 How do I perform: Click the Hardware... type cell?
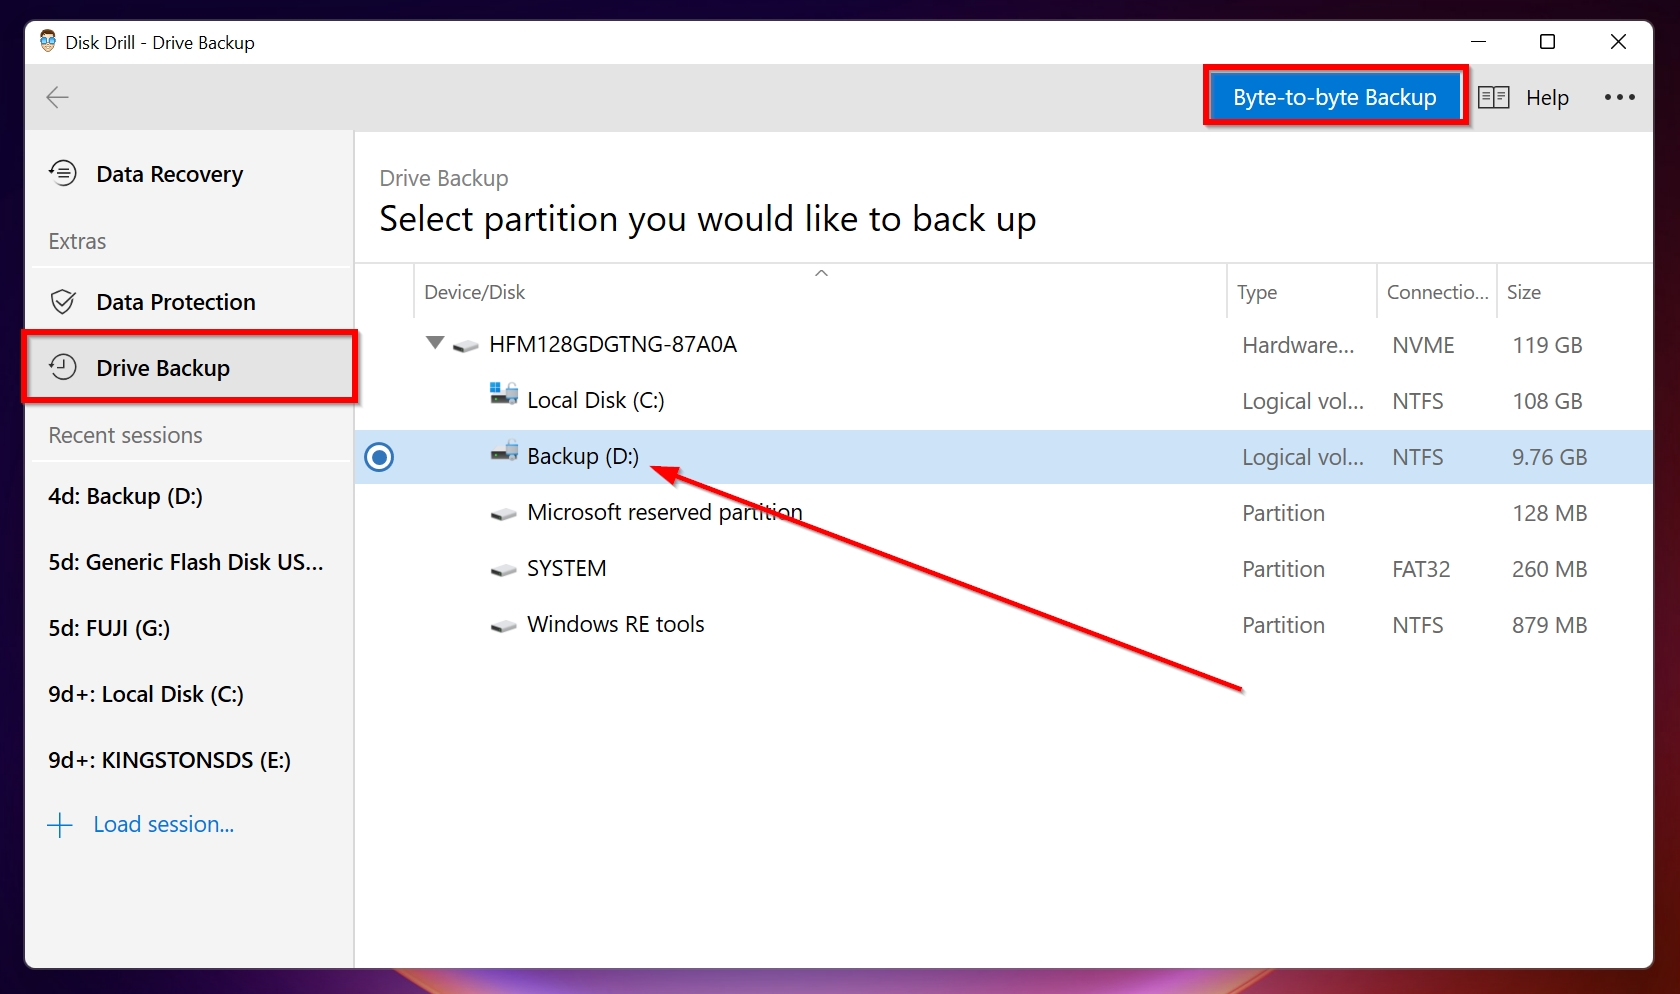coord(1298,345)
